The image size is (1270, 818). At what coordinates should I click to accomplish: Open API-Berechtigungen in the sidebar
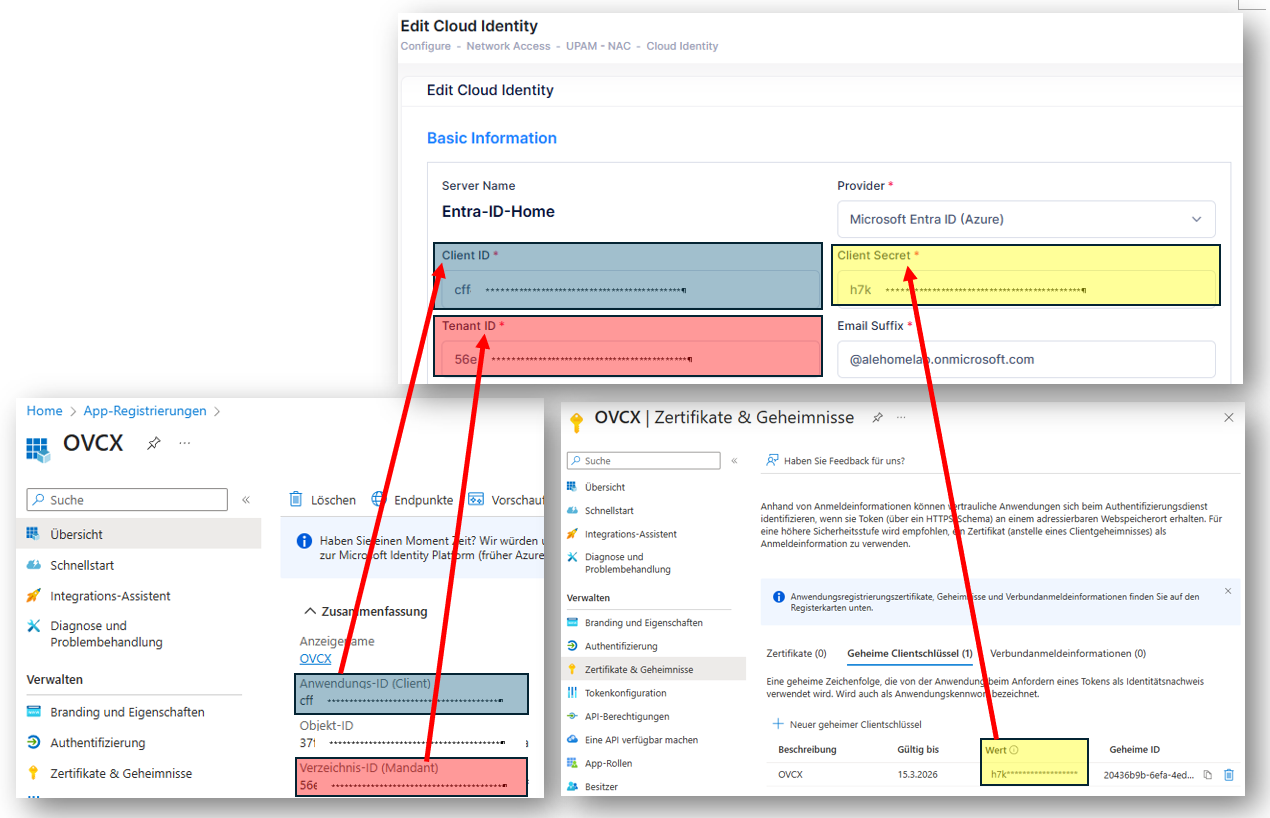point(627,716)
